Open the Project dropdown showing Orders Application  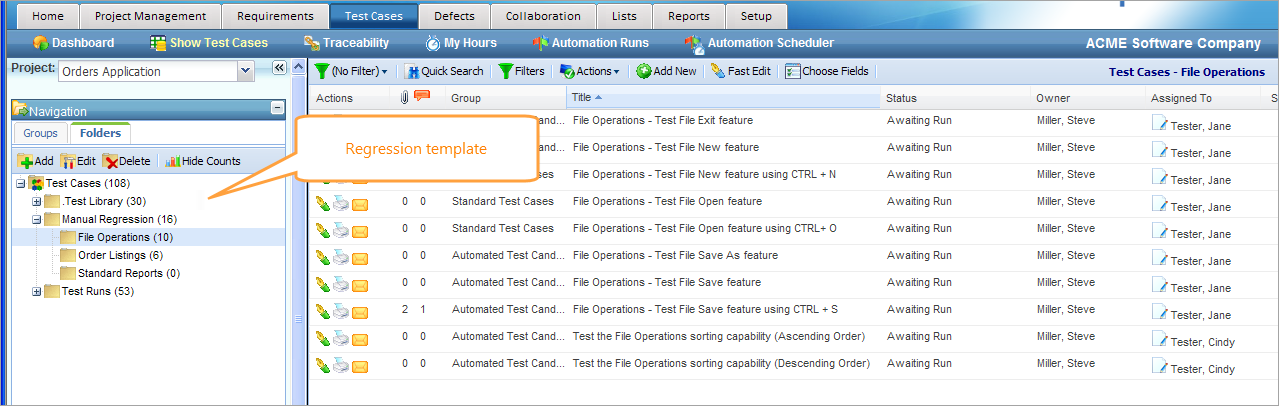(245, 71)
